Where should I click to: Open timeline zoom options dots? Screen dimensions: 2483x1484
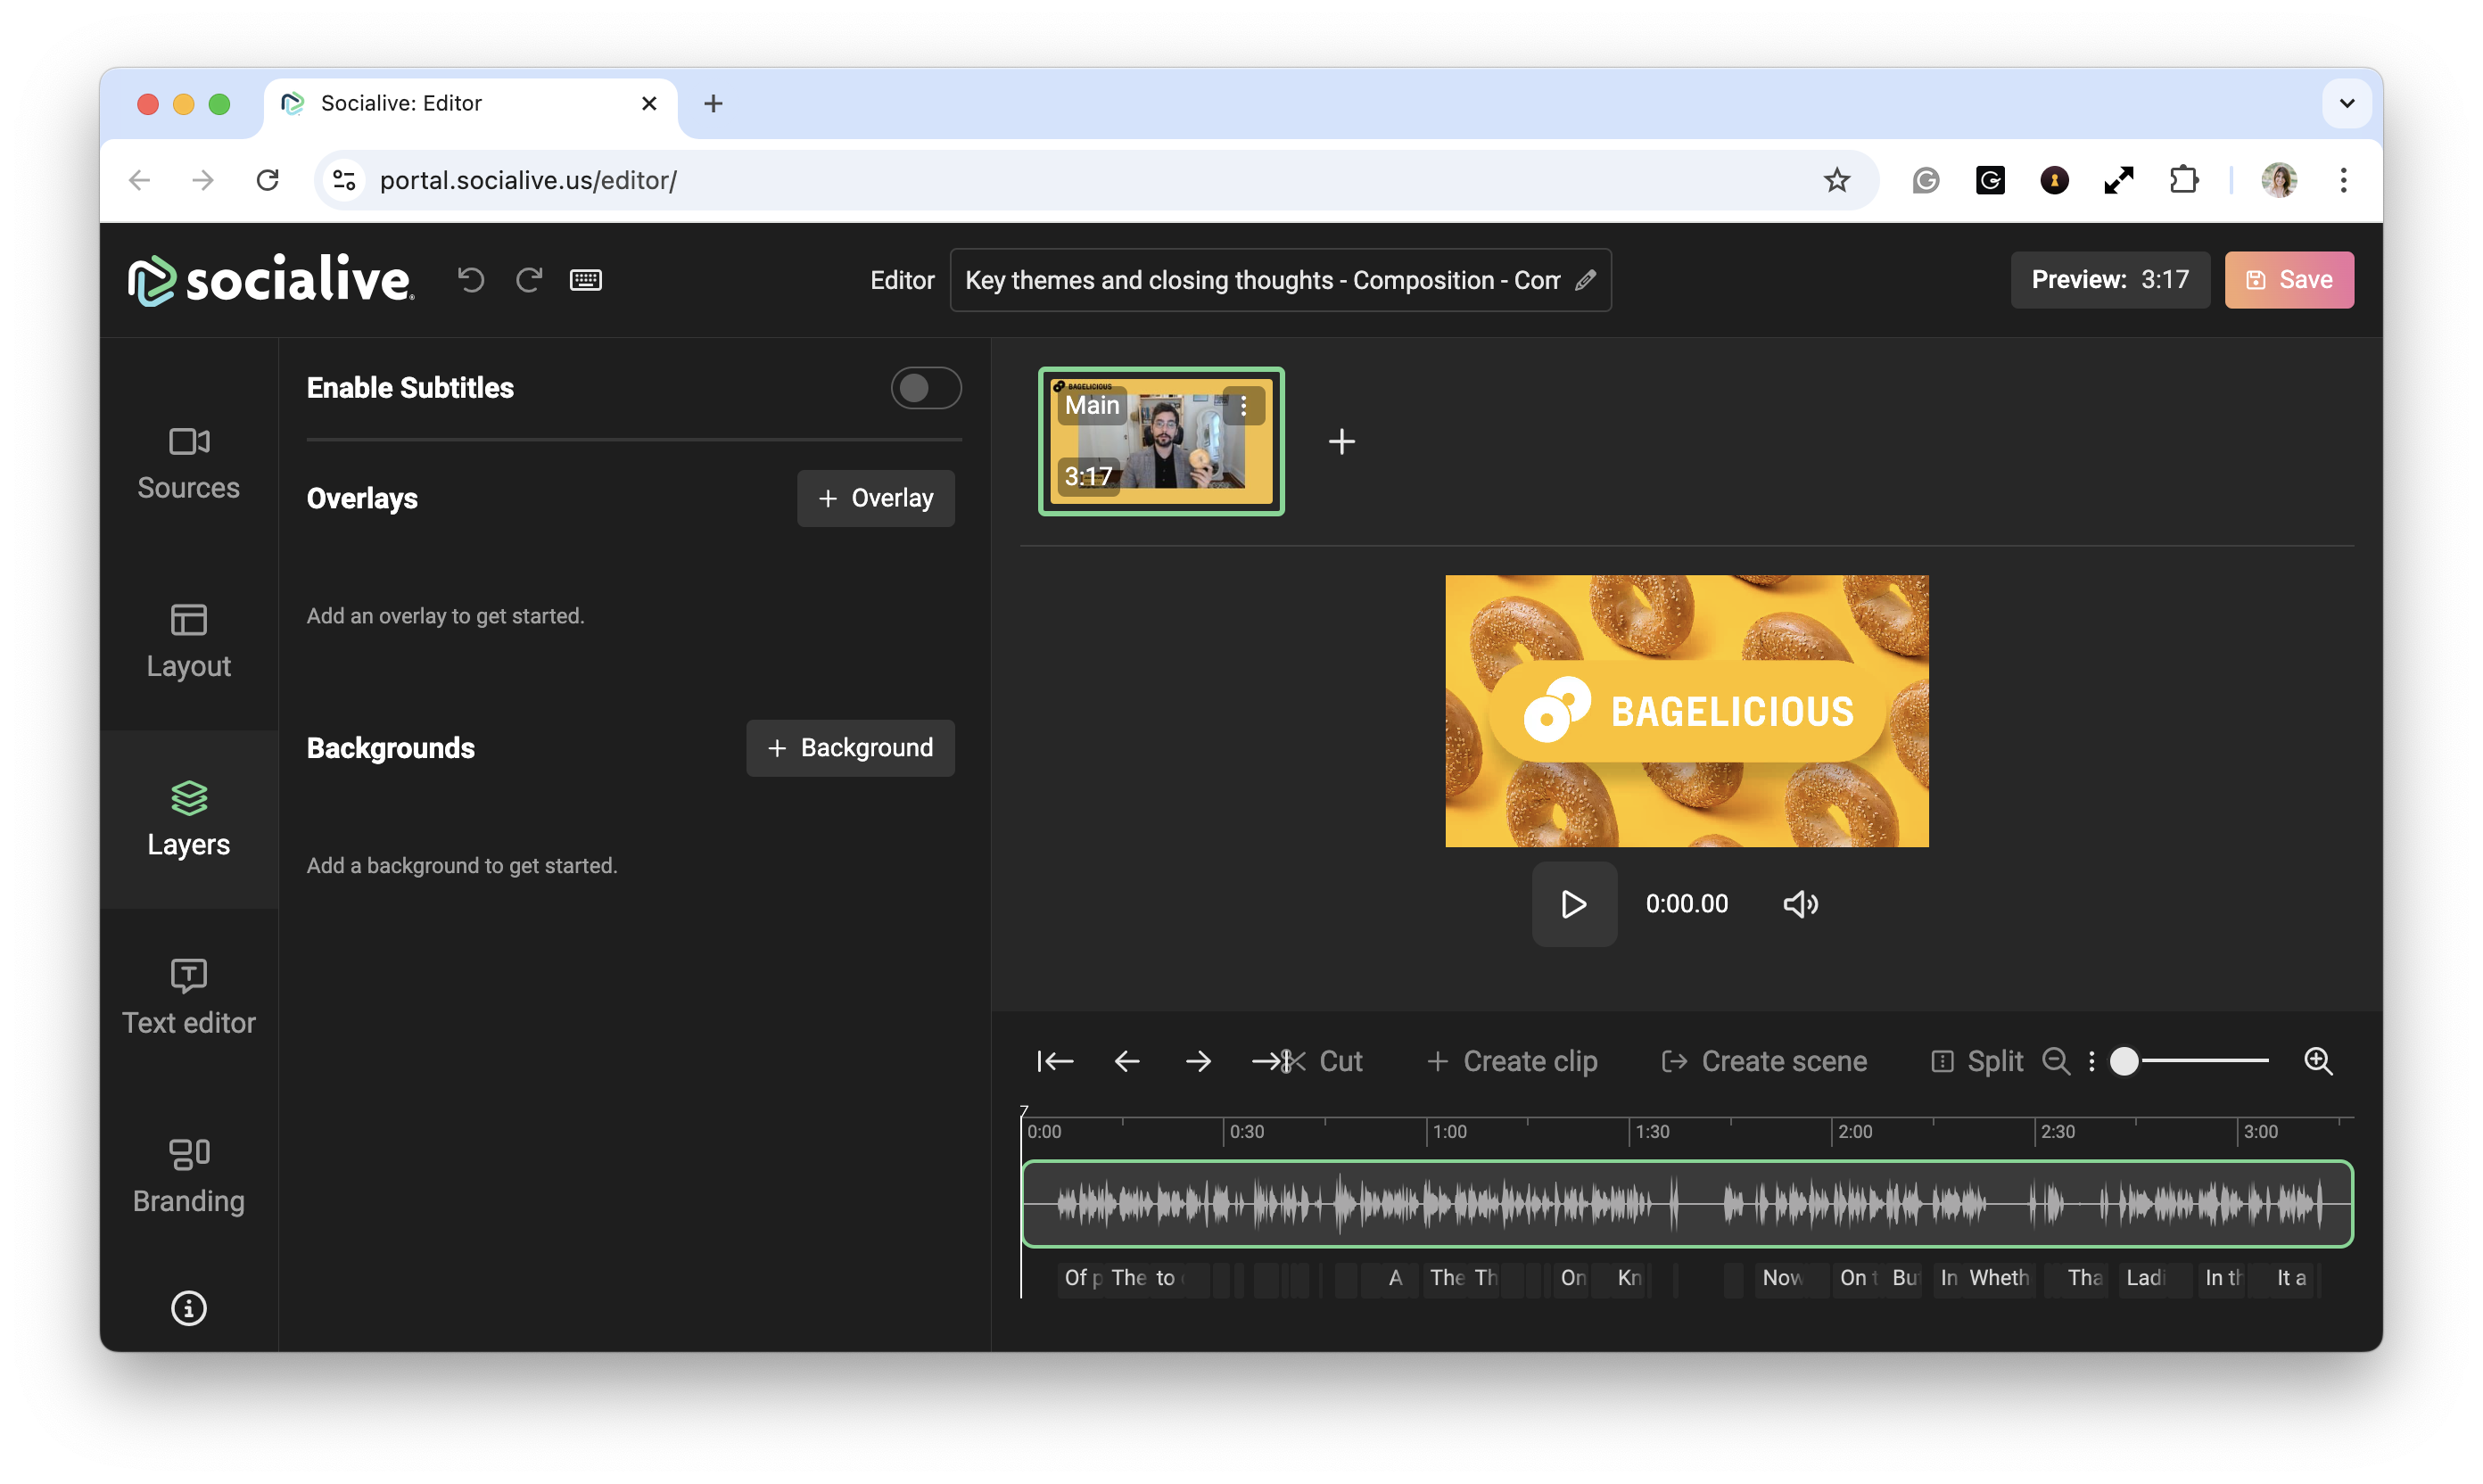point(2091,1061)
